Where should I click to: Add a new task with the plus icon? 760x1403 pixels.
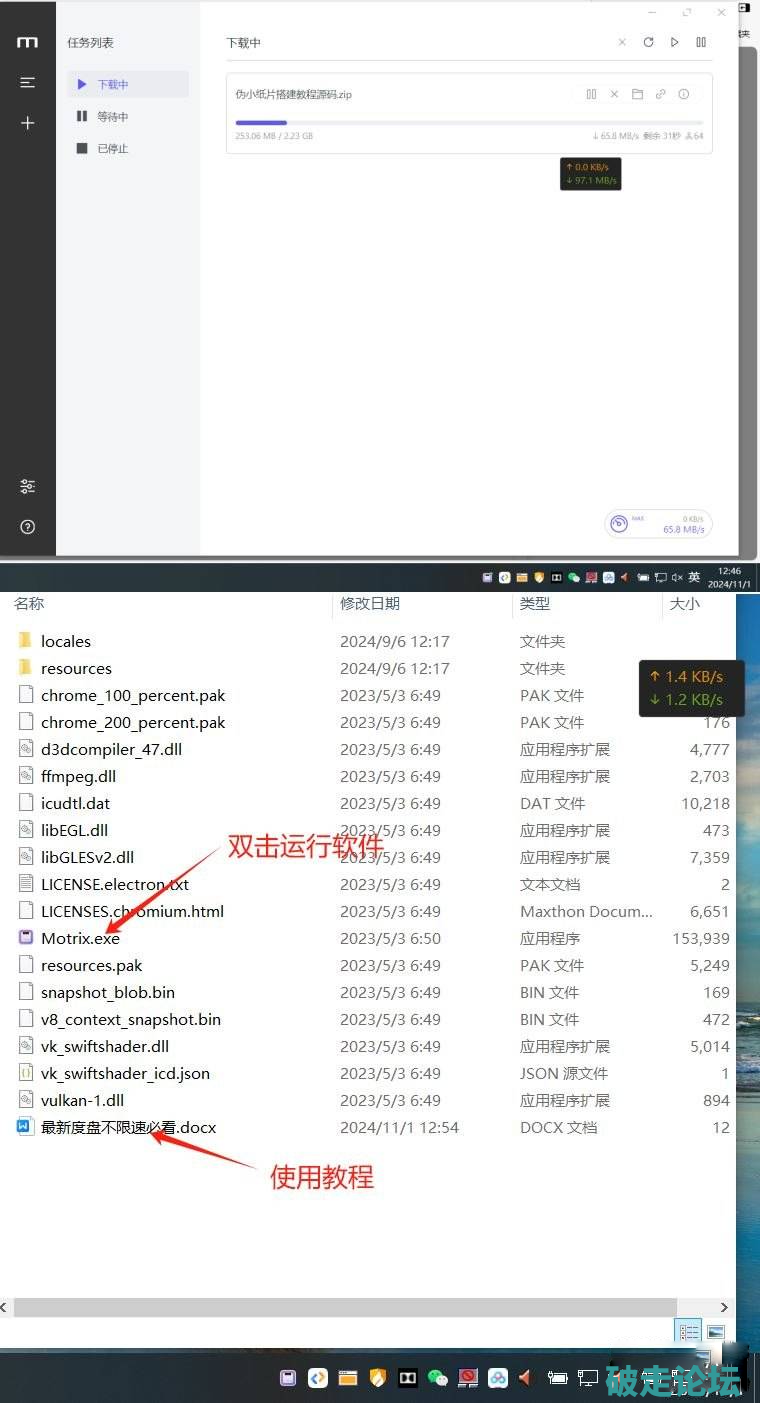click(x=28, y=123)
